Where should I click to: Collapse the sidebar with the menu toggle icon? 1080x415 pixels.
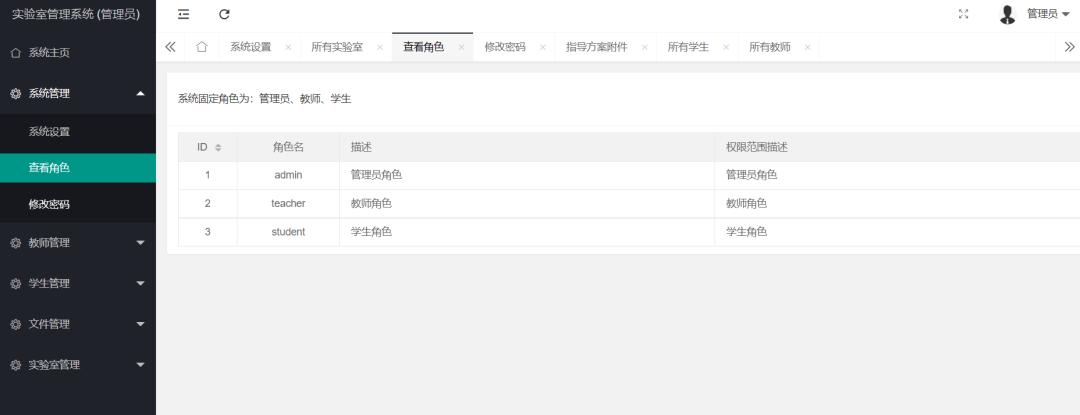pos(183,14)
